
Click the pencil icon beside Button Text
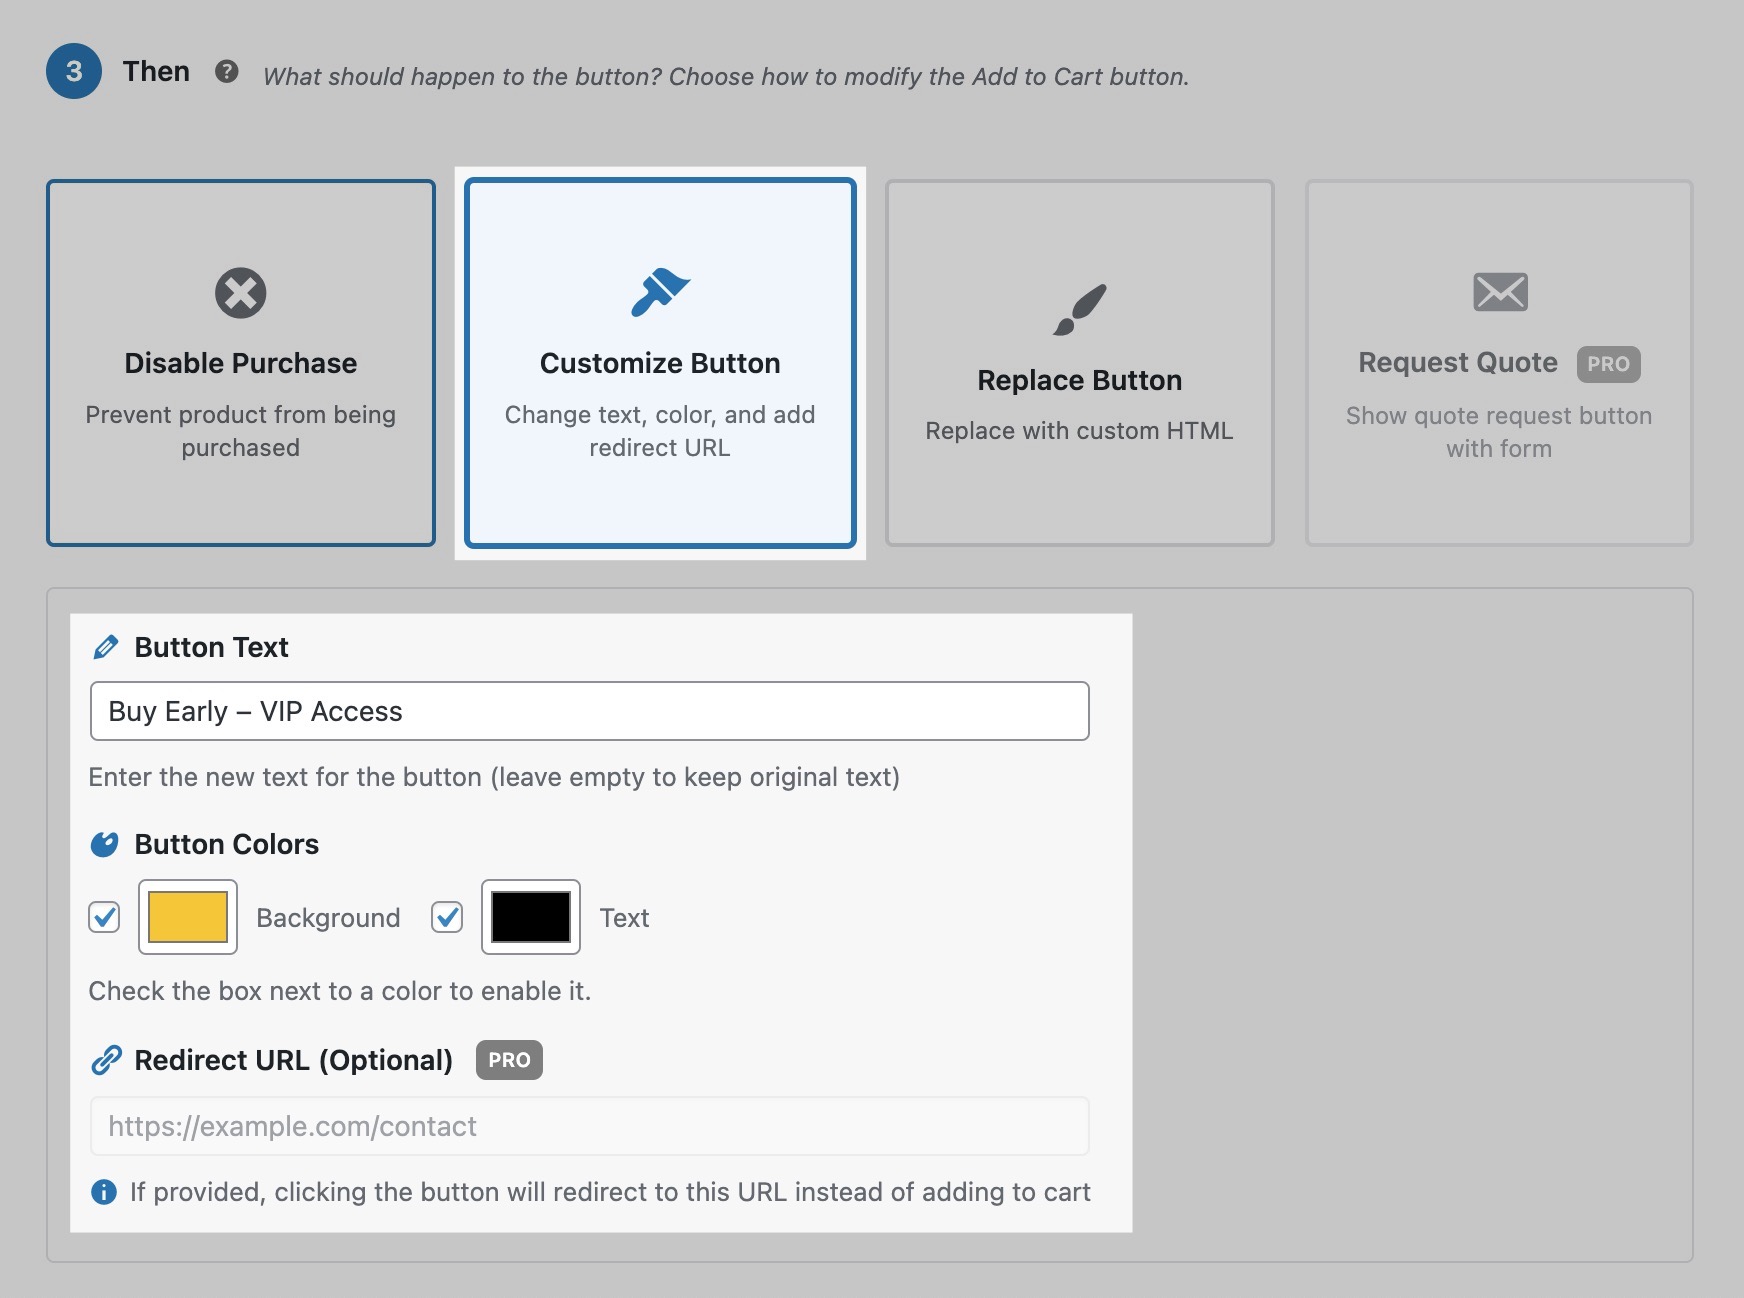coord(105,647)
